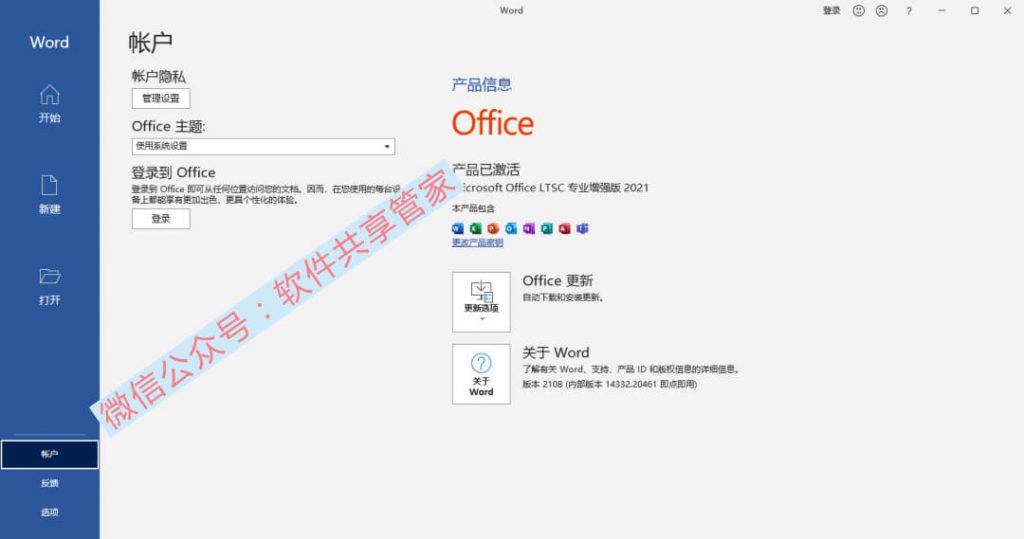Open the 打开 (Open) file page
The width and height of the screenshot is (1024, 539).
pyautogui.click(x=50, y=287)
